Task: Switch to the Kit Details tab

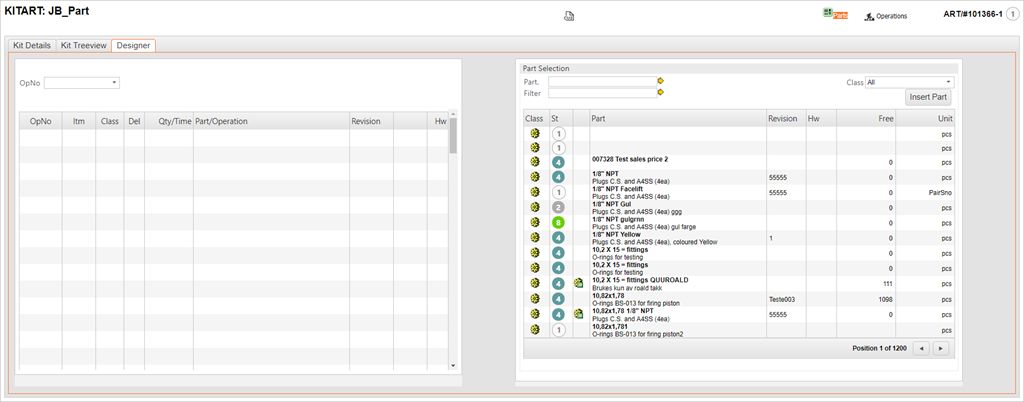Action: (31, 45)
